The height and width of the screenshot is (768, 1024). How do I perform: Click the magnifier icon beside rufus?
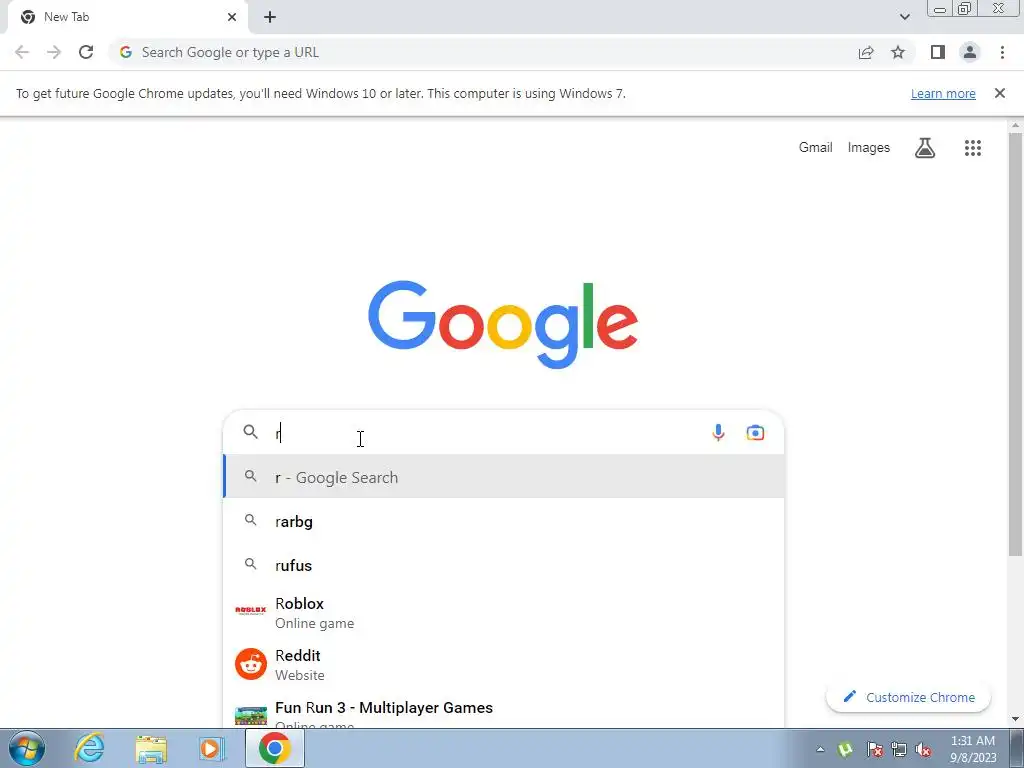250,564
